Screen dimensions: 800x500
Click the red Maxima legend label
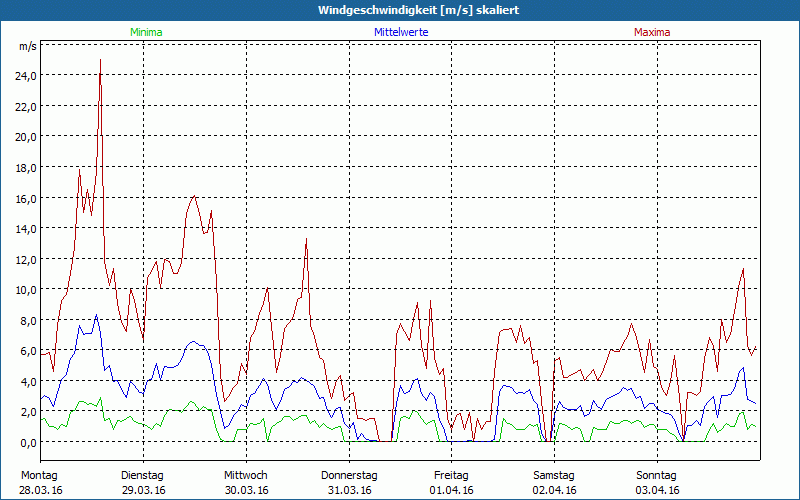[652, 32]
